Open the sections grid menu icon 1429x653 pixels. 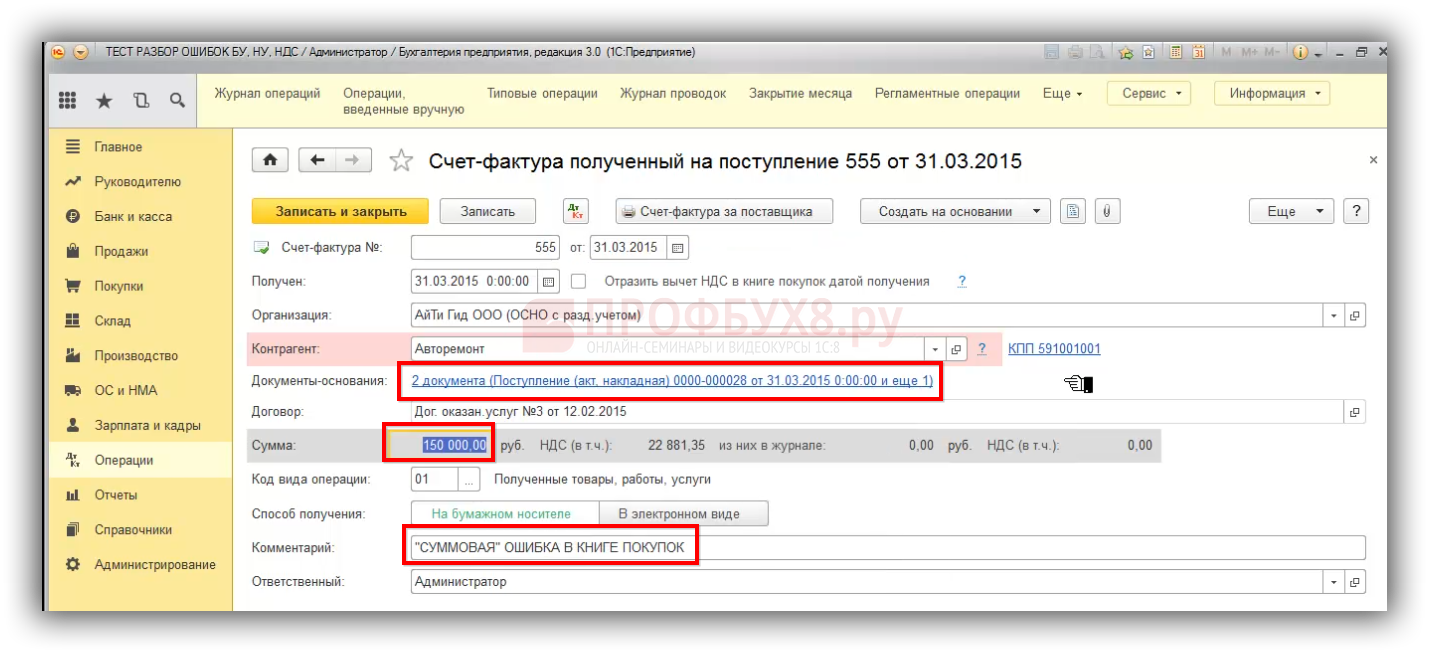click(x=68, y=100)
